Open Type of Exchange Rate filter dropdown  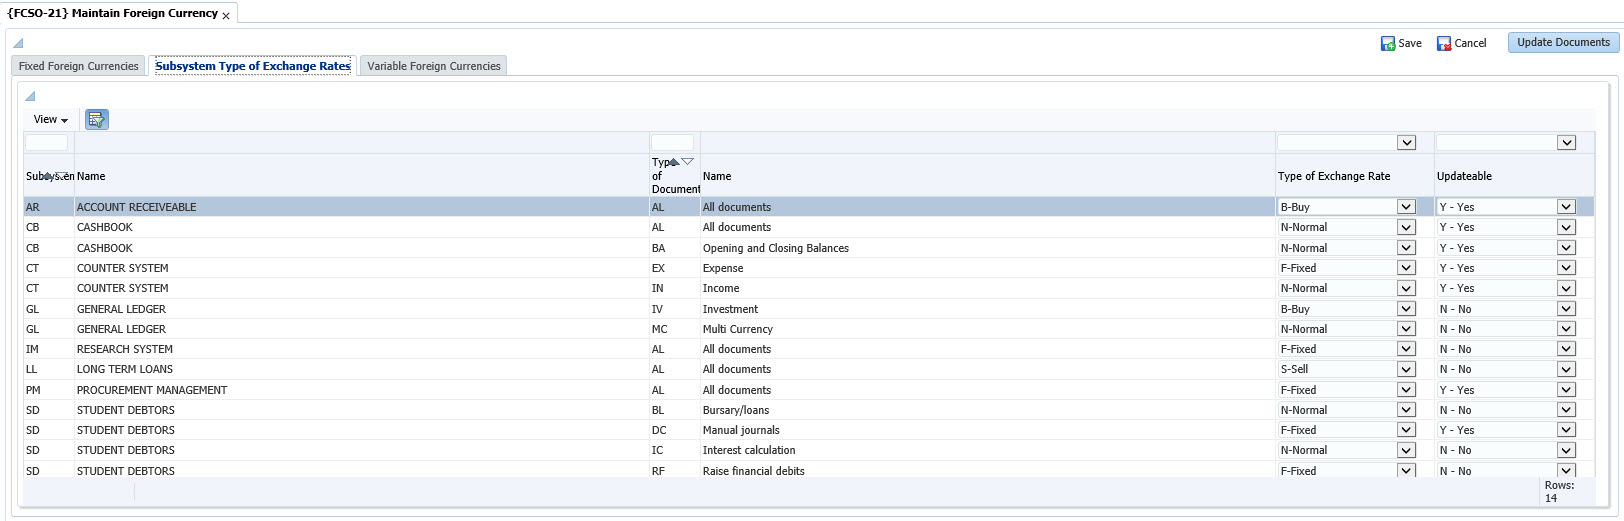click(1406, 143)
